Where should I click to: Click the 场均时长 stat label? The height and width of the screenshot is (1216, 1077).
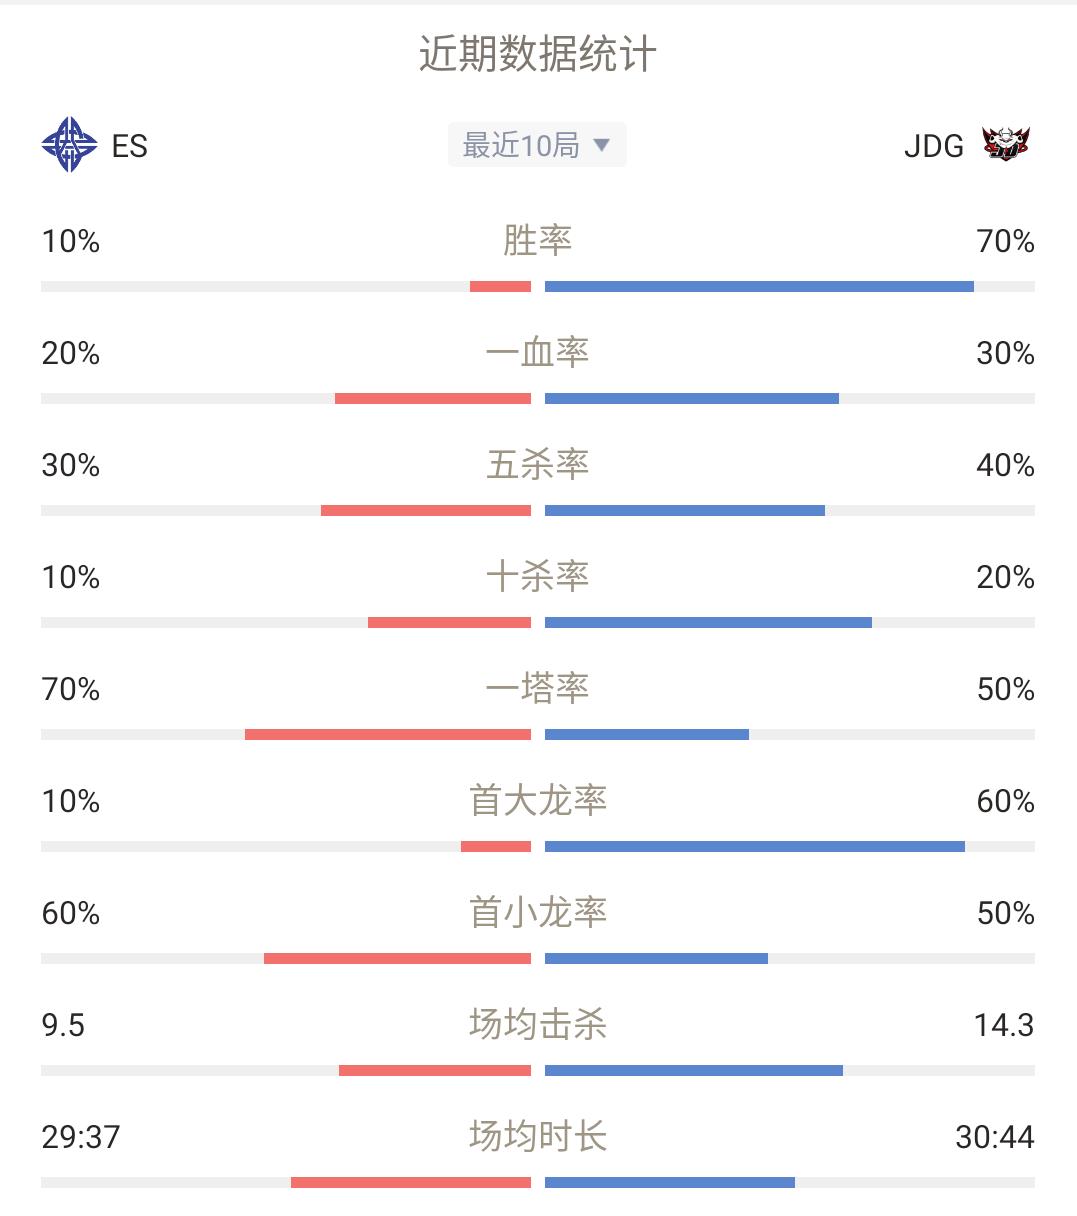point(538,1137)
